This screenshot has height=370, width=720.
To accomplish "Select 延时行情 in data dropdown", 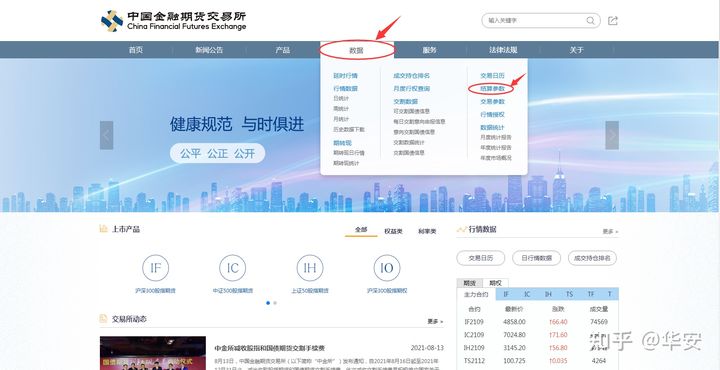I will pyautogui.click(x=345, y=76).
